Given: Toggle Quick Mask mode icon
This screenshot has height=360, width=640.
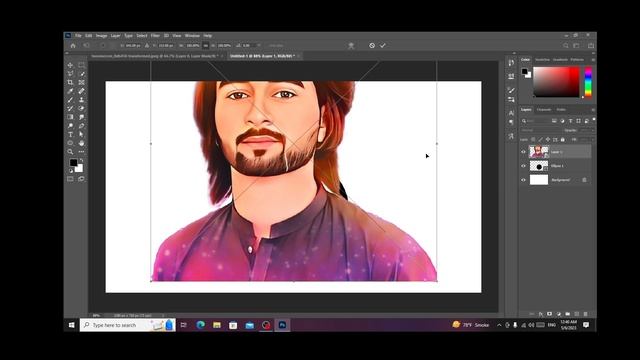Looking at the screenshot, I should [70, 179].
